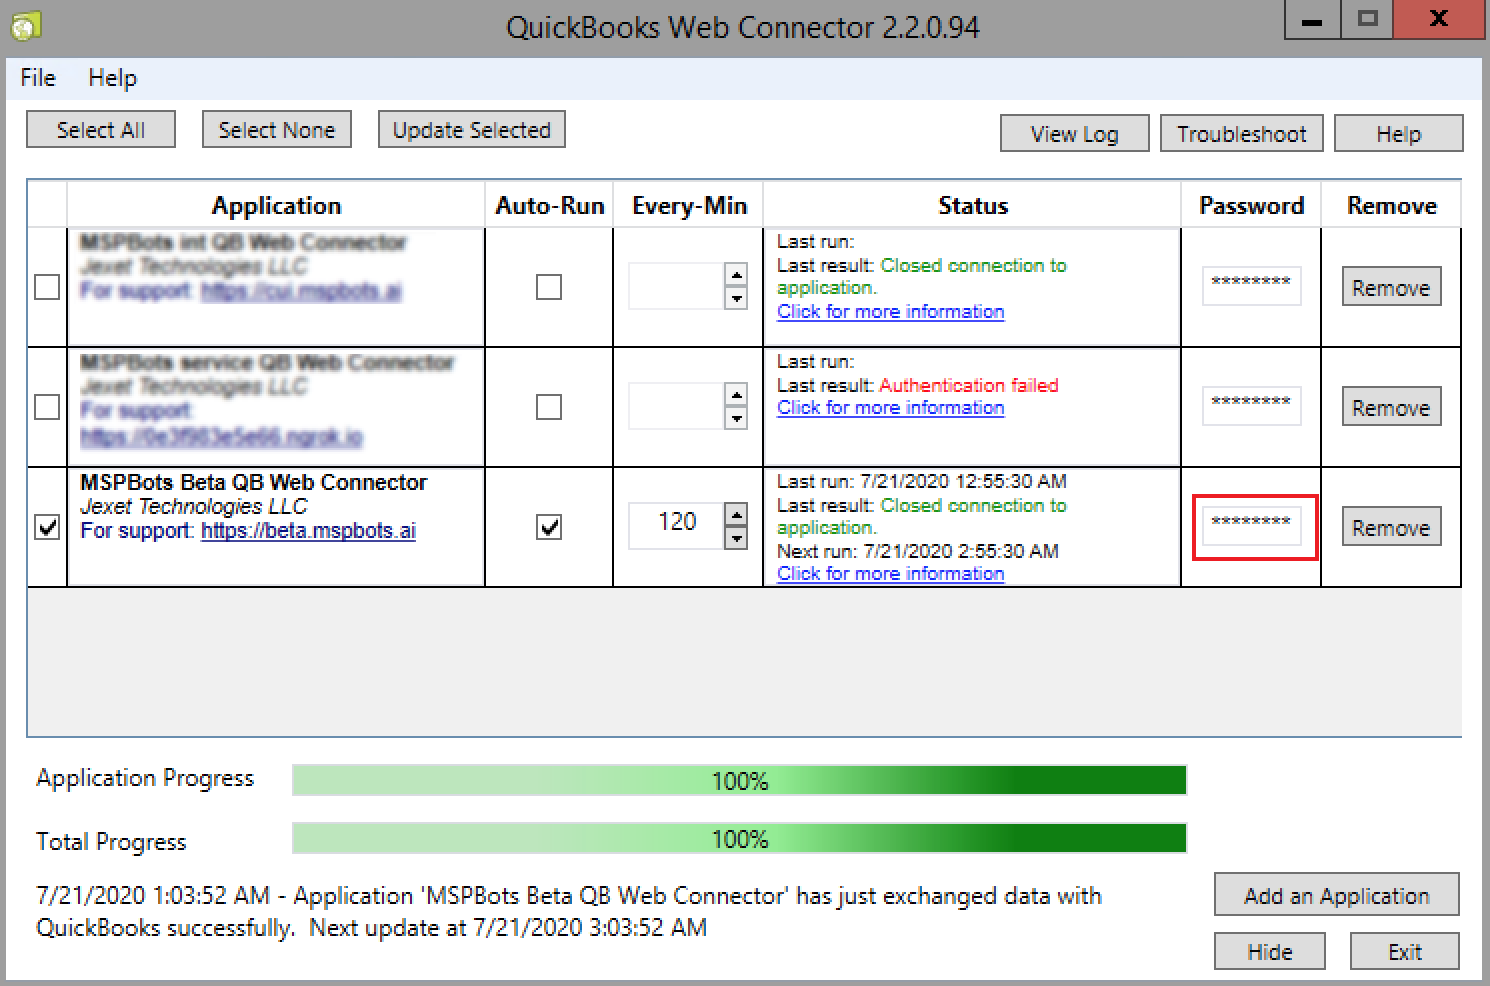This screenshot has height=986, width=1490.
Task: Click 'MSPBots Beta QB Web Connector' application name
Action: tap(254, 482)
